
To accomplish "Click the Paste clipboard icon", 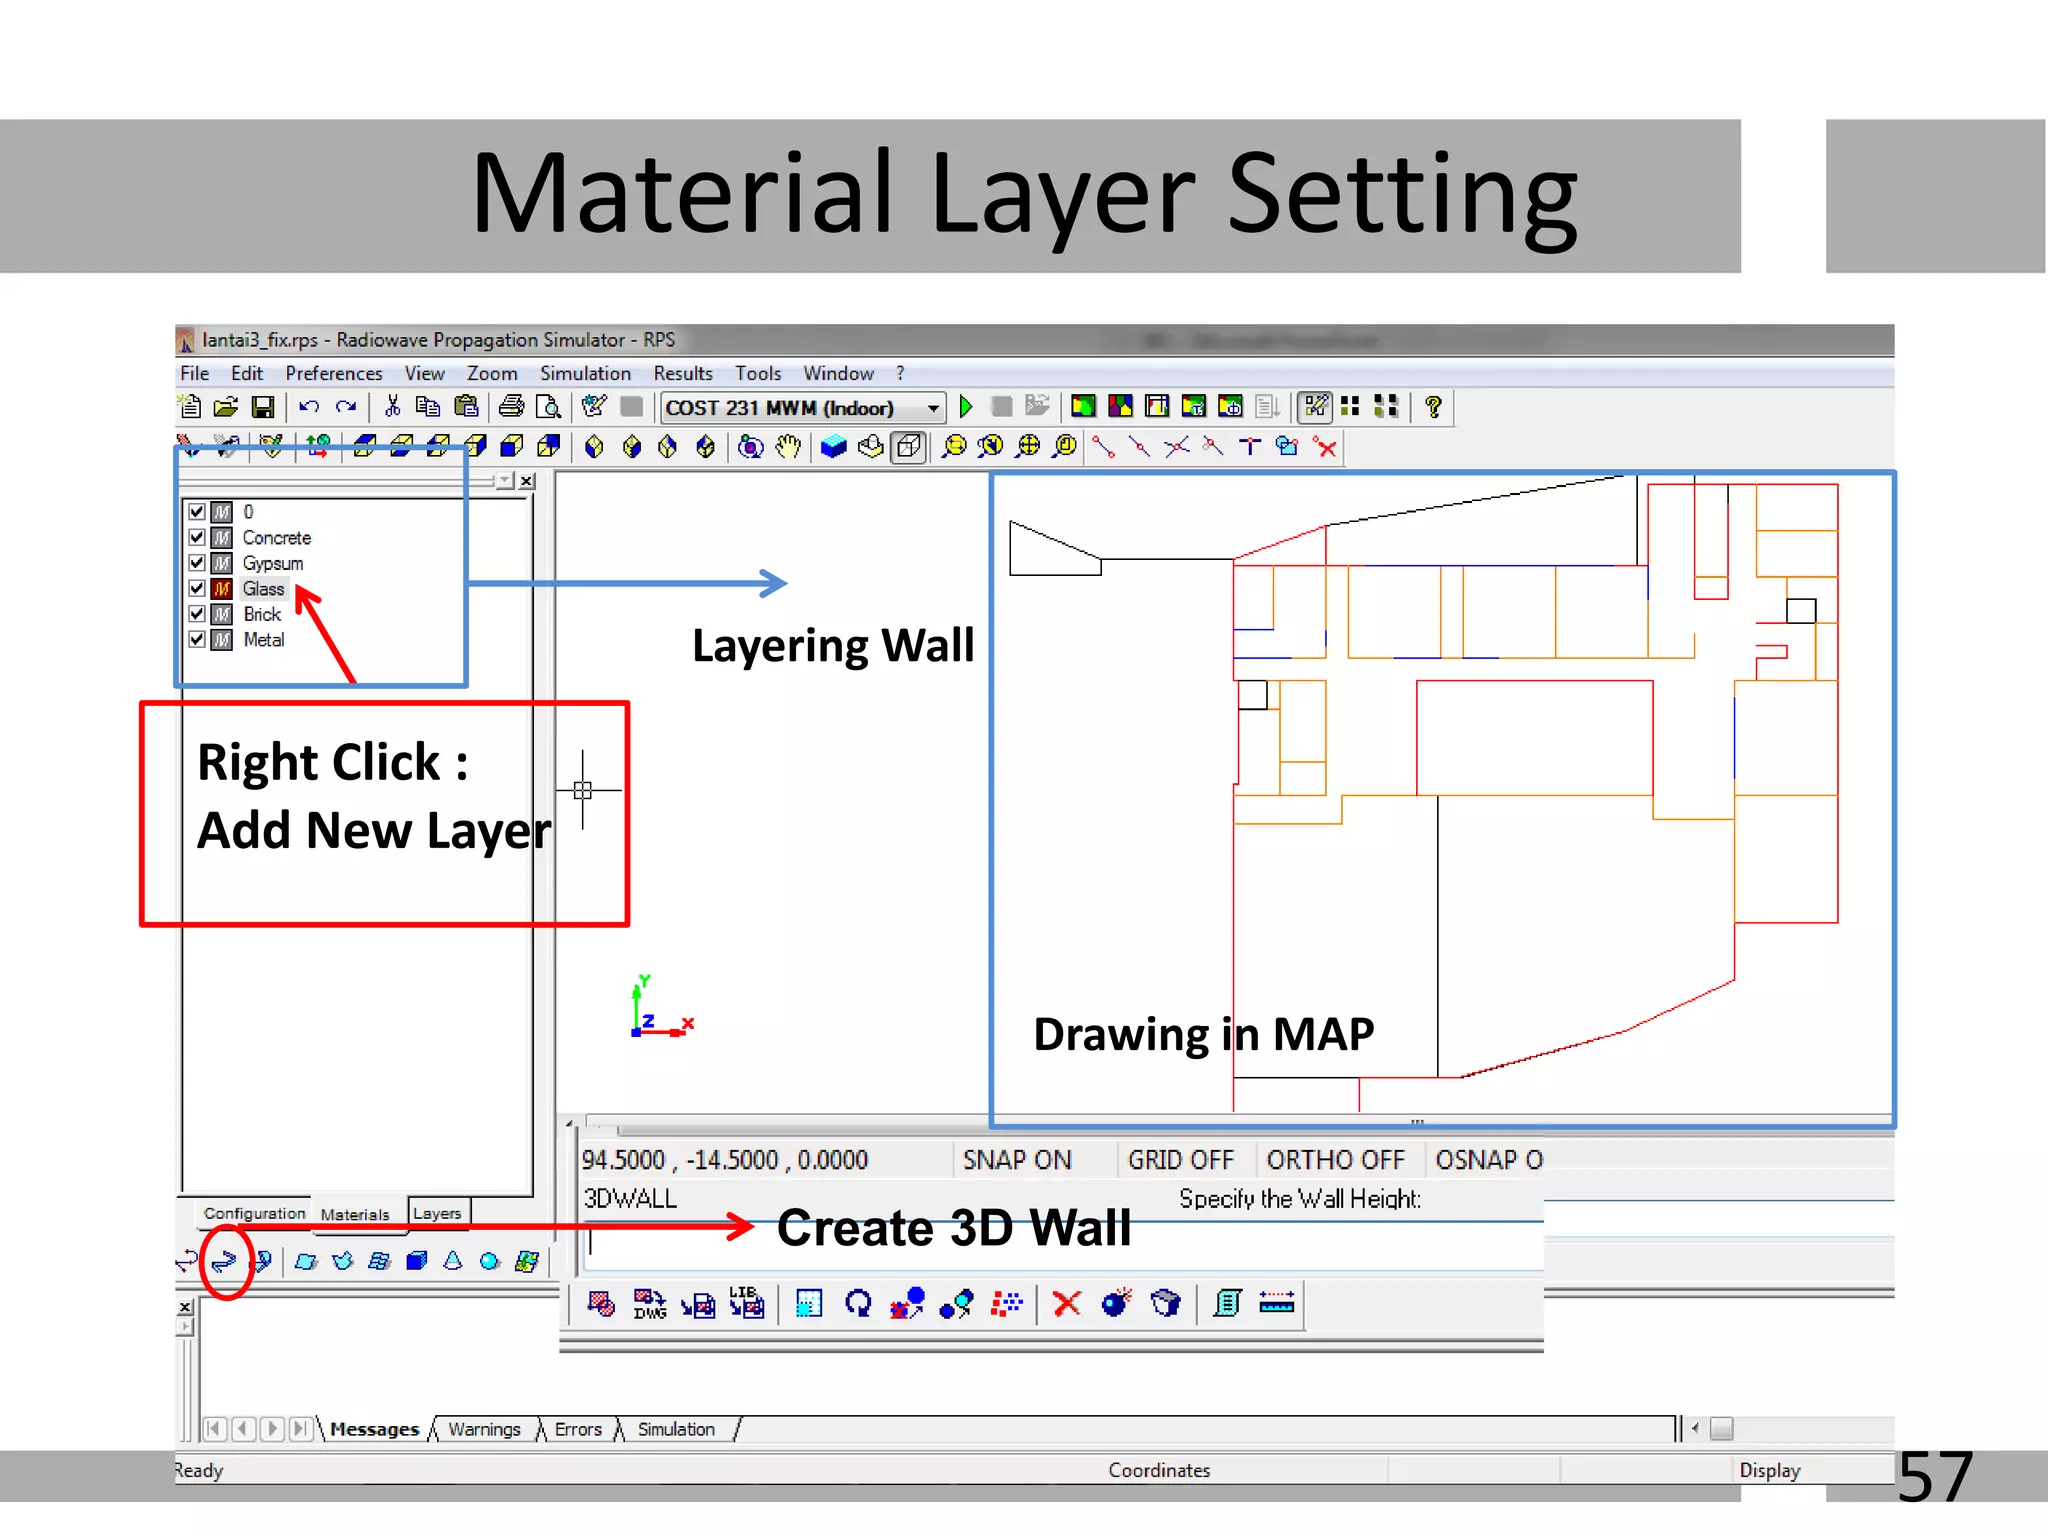I will coord(466,407).
